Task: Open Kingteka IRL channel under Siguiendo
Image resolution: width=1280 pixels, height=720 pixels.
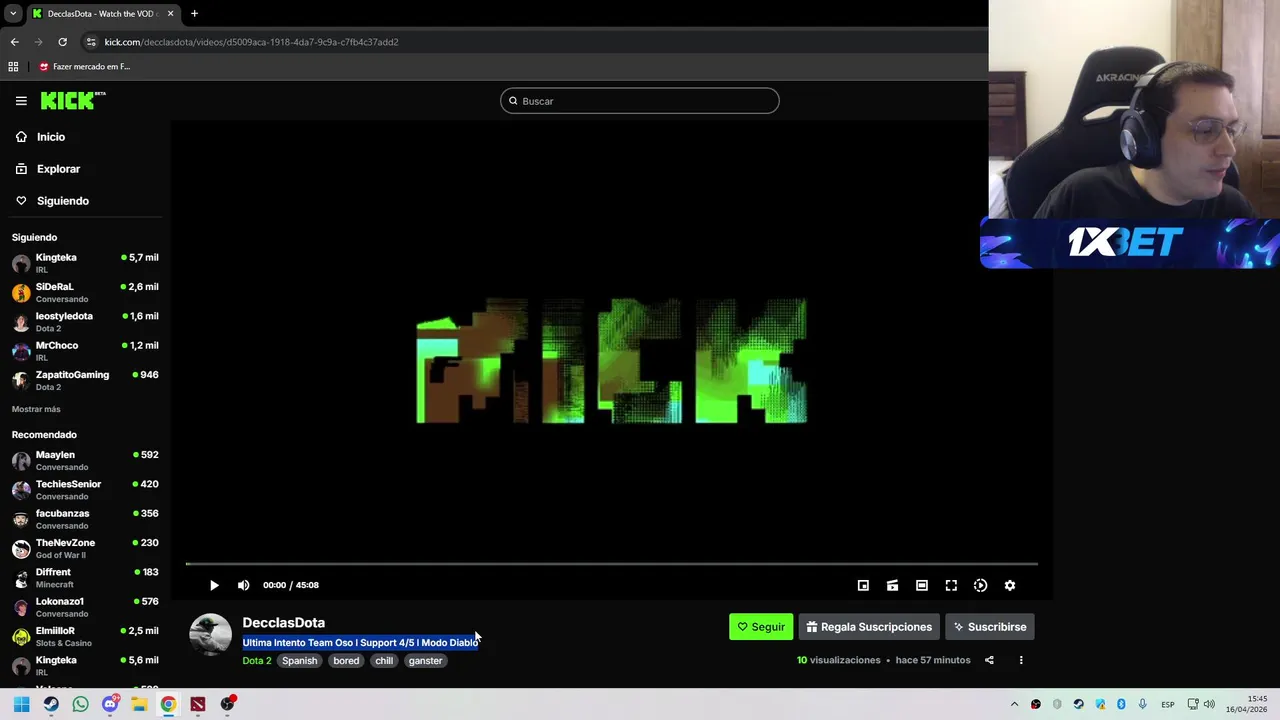Action: click(x=85, y=263)
